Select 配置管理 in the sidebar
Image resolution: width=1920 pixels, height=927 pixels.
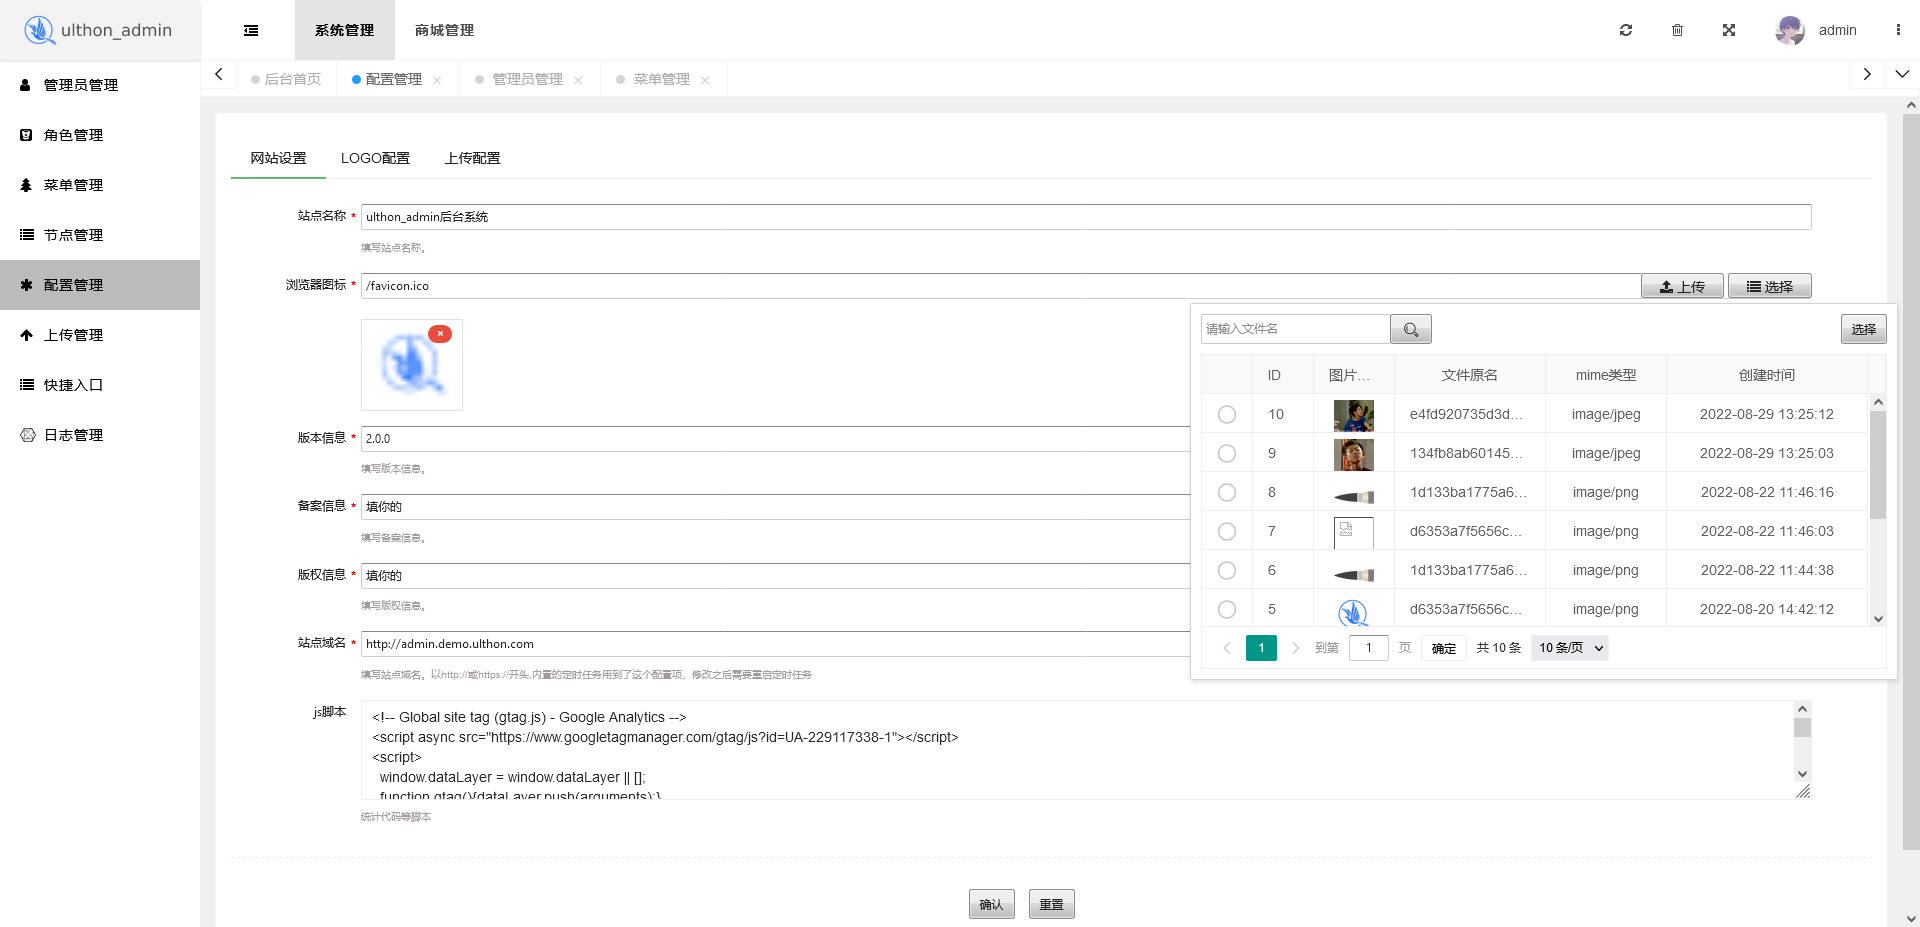100,285
